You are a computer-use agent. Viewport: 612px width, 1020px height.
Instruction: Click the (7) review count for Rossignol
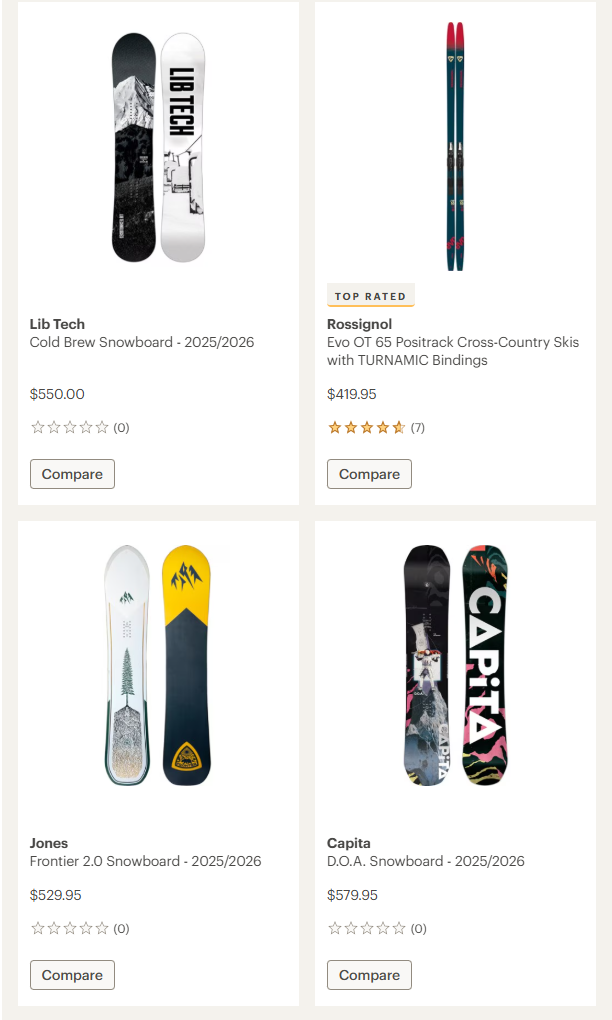point(418,428)
